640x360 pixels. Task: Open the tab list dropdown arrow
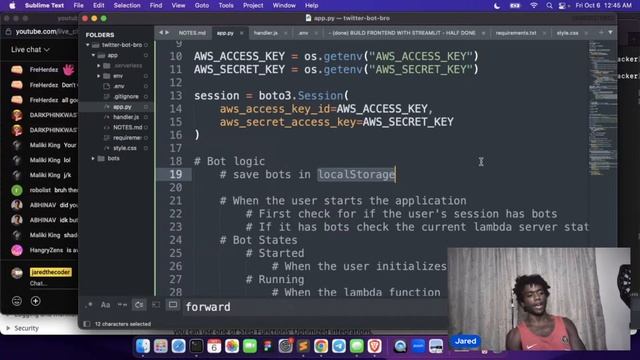tap(610, 32)
